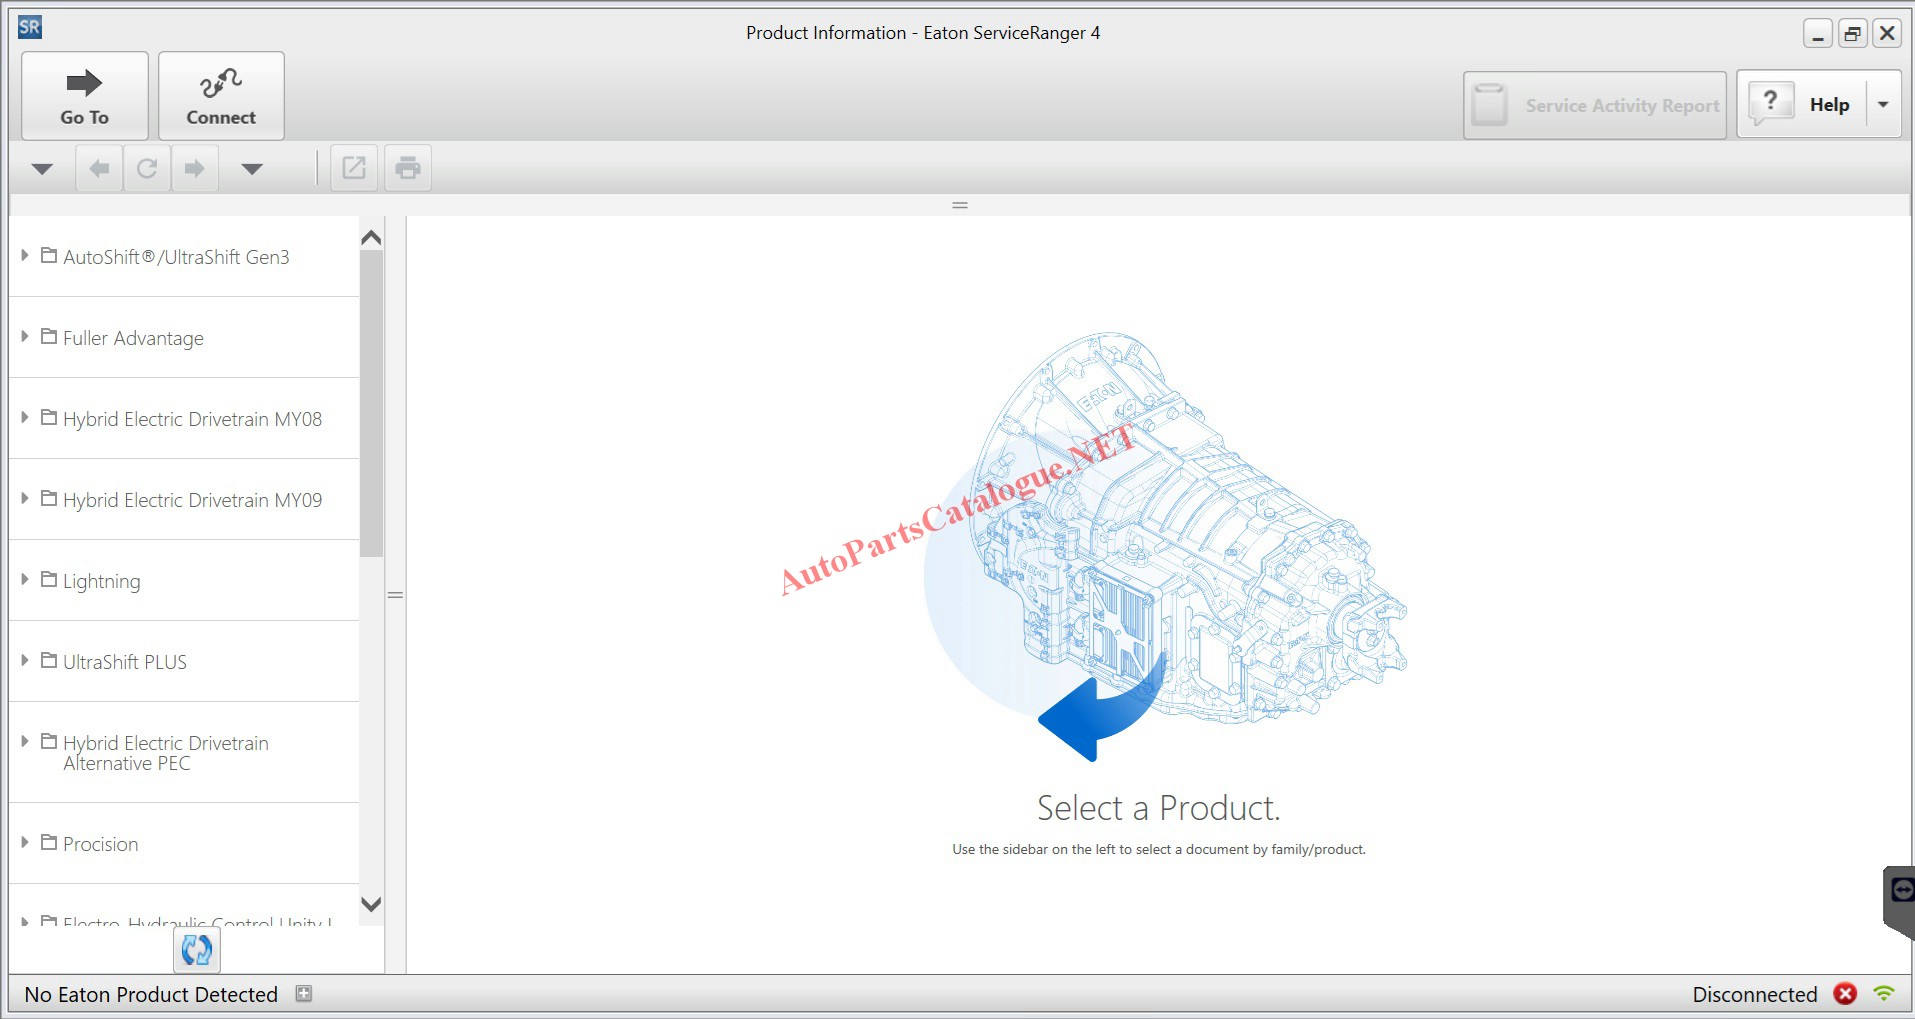The height and width of the screenshot is (1019, 1915).
Task: Click the Help button
Action: click(x=1802, y=105)
